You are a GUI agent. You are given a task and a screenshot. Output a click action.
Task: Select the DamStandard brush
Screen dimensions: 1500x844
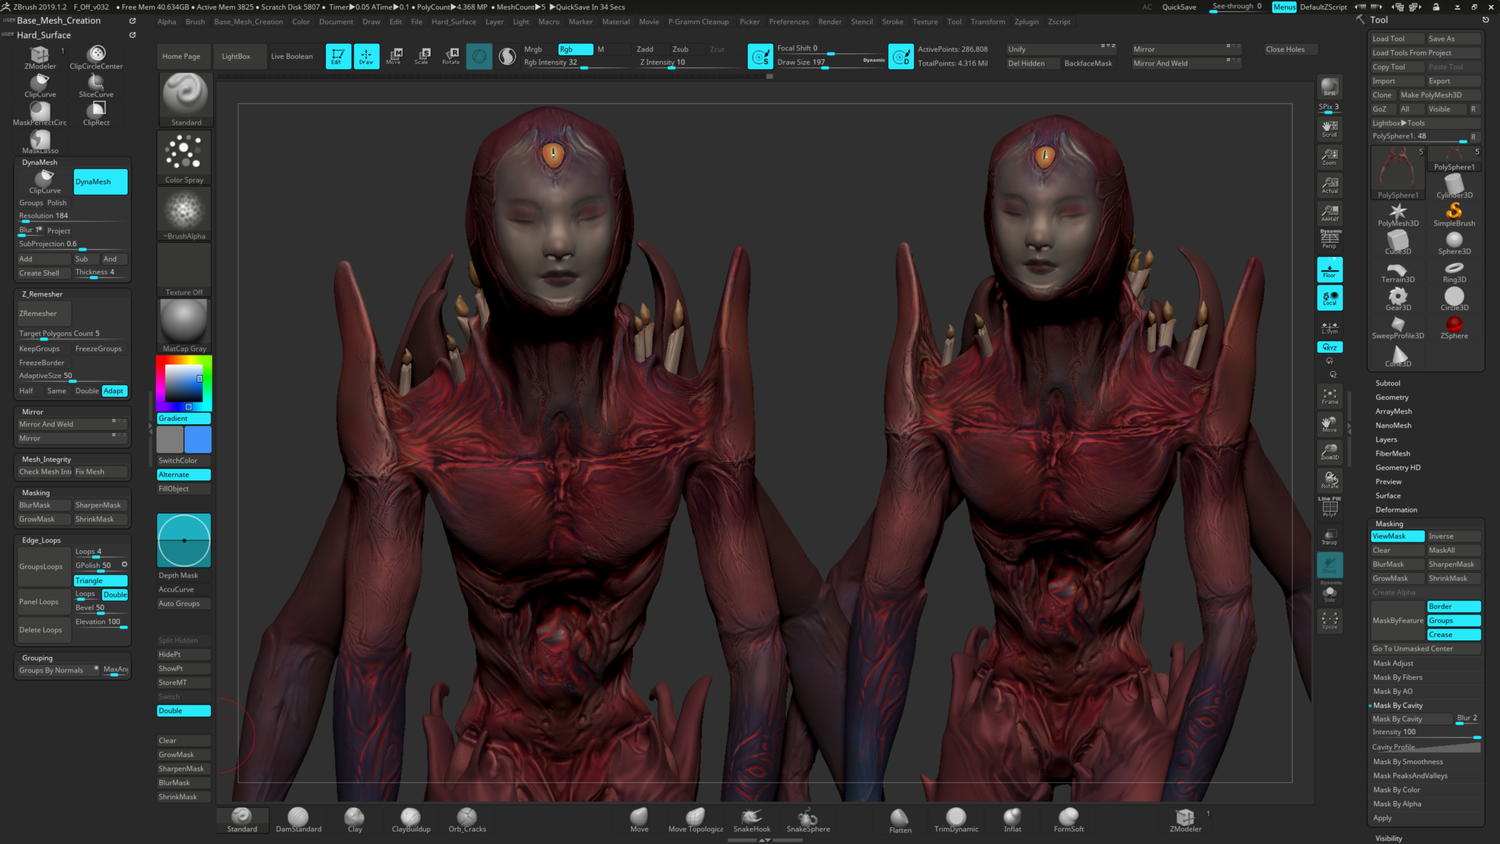(298, 819)
